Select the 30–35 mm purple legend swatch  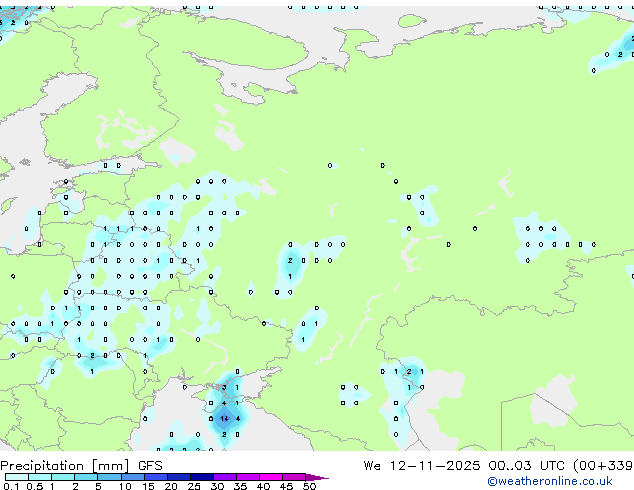[x=225, y=477]
